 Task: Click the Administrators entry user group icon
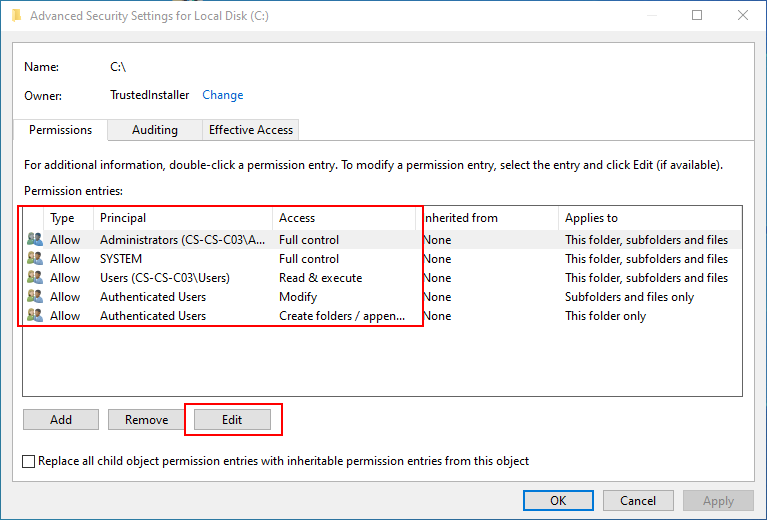click(34, 239)
